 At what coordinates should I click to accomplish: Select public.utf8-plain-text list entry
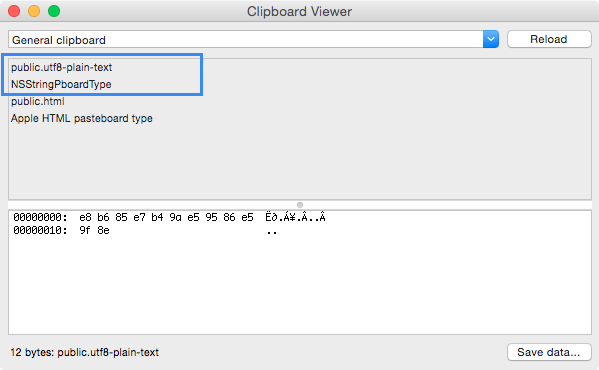61,67
